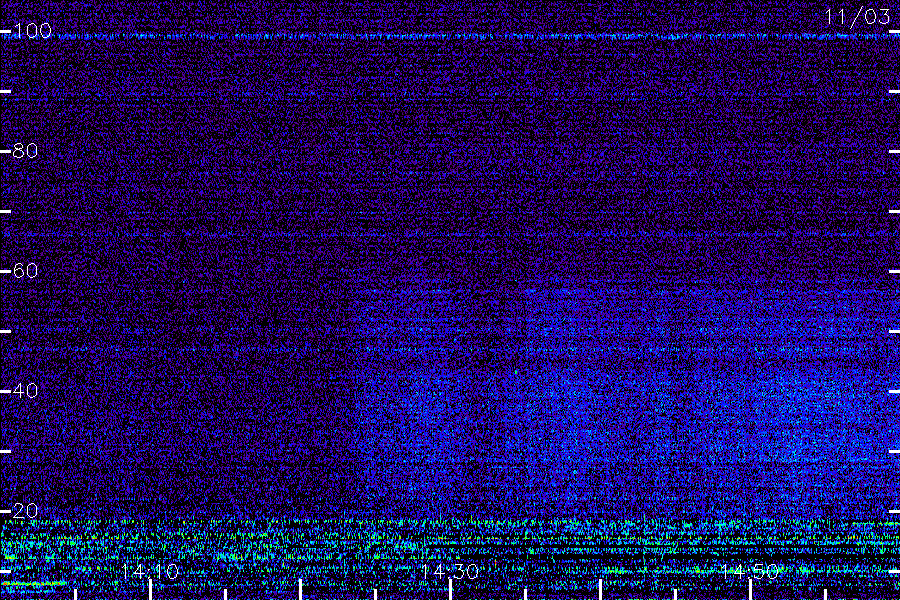Click the 14:30 time axis label
The width and height of the screenshot is (900, 600).
450,571
